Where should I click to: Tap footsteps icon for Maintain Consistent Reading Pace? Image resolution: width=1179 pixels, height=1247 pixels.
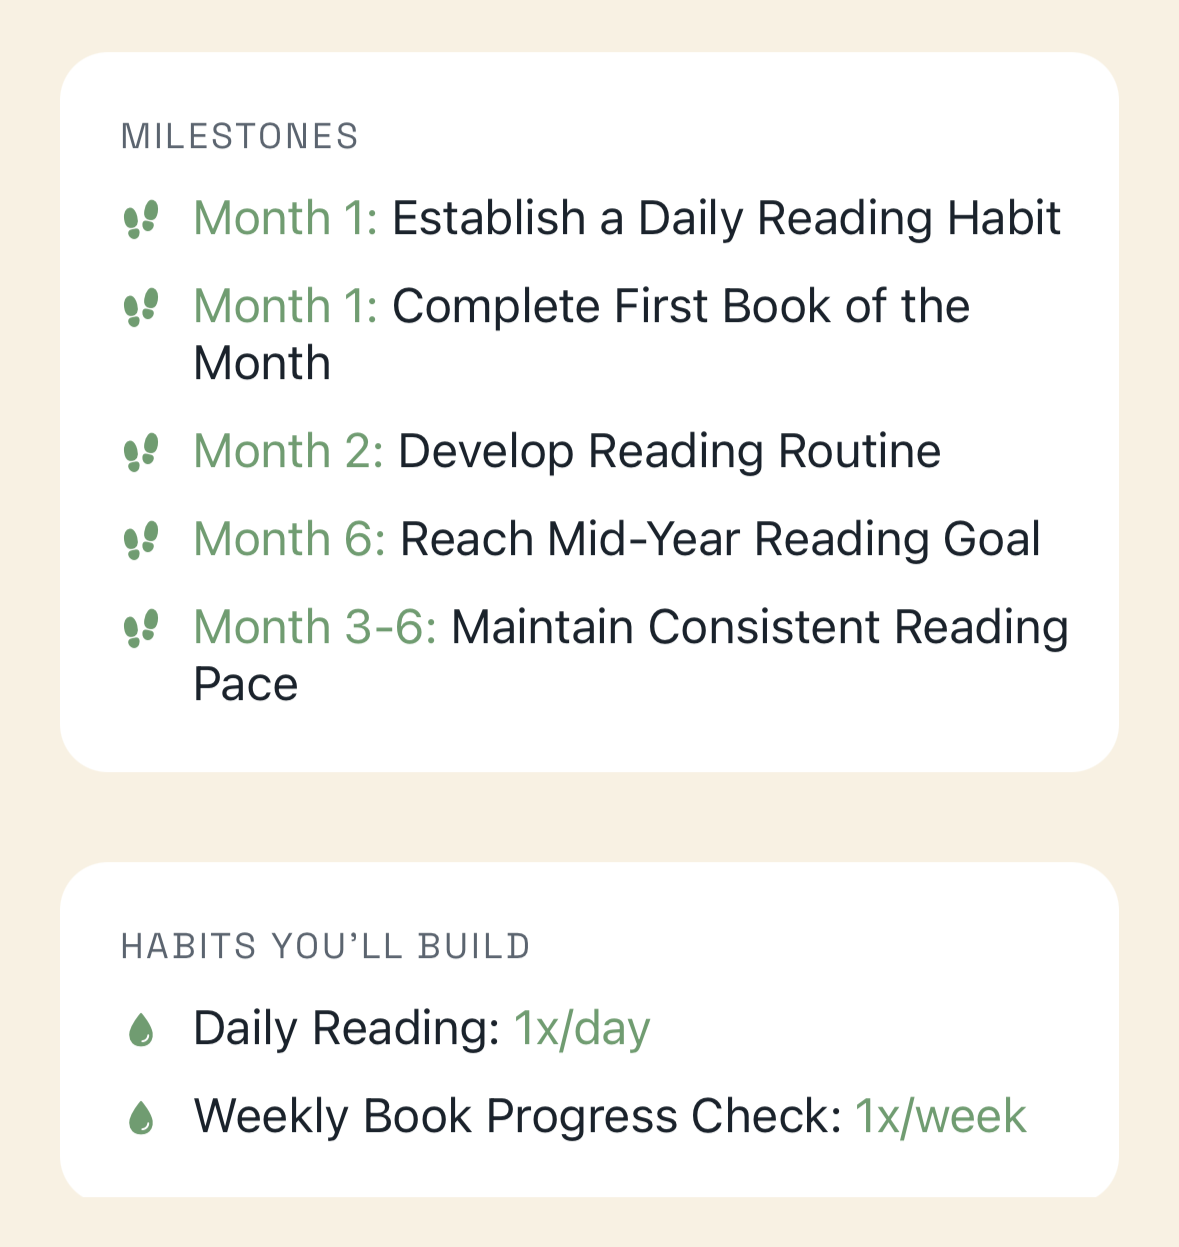point(141,628)
